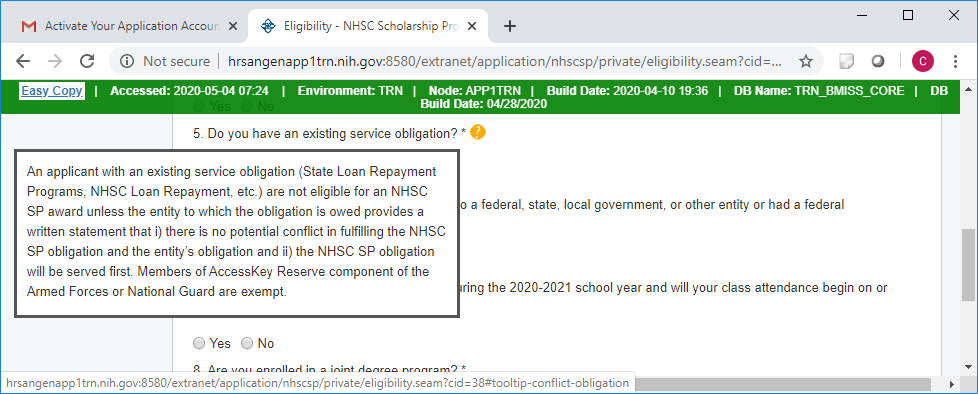Open a new browser tab
Viewport: 978px width, 394px height.
point(510,26)
